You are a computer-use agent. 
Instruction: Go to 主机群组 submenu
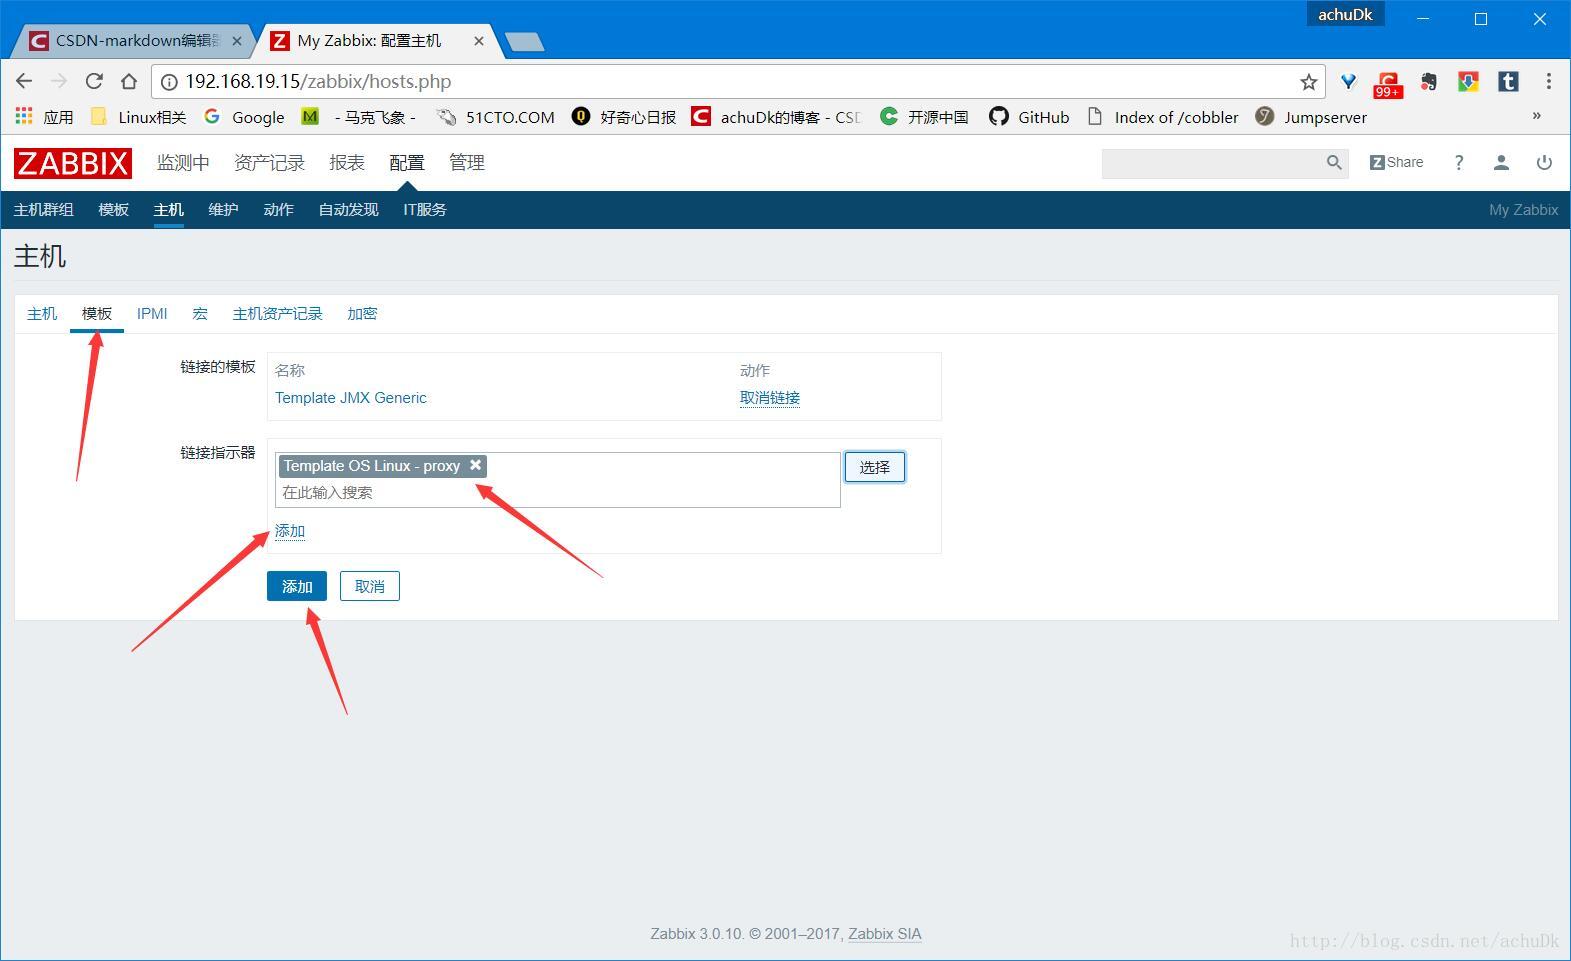pos(44,210)
